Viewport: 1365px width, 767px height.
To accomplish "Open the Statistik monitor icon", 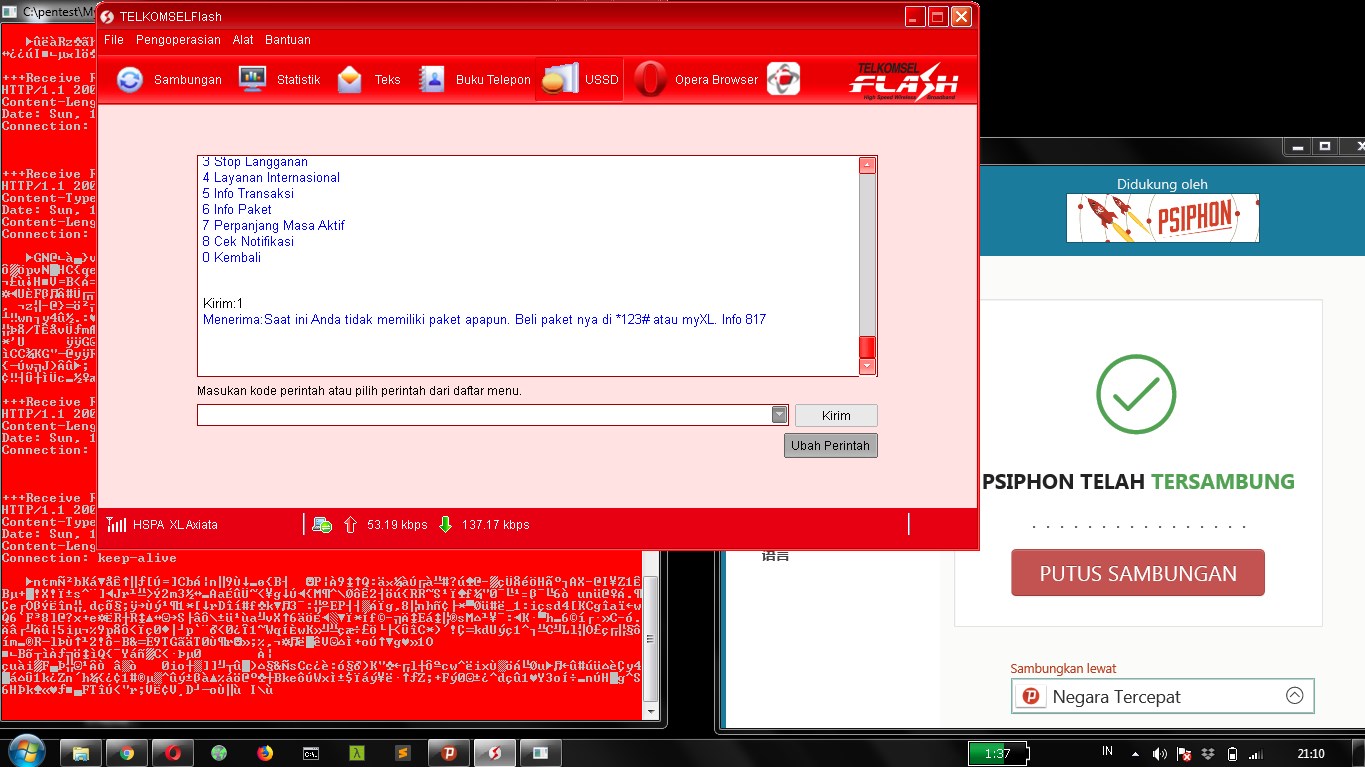I will tap(252, 79).
